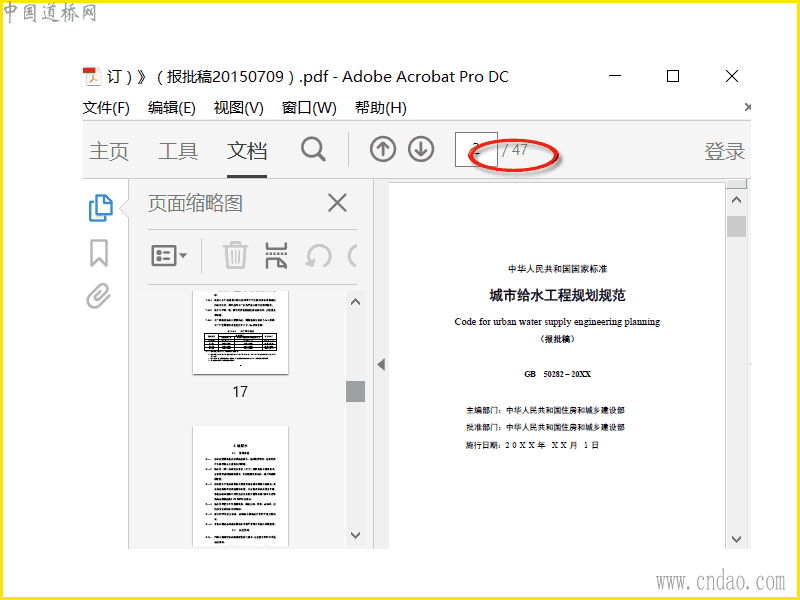The image size is (800, 600).
Task: Click the 登录 sign-in button
Action: coord(724,151)
